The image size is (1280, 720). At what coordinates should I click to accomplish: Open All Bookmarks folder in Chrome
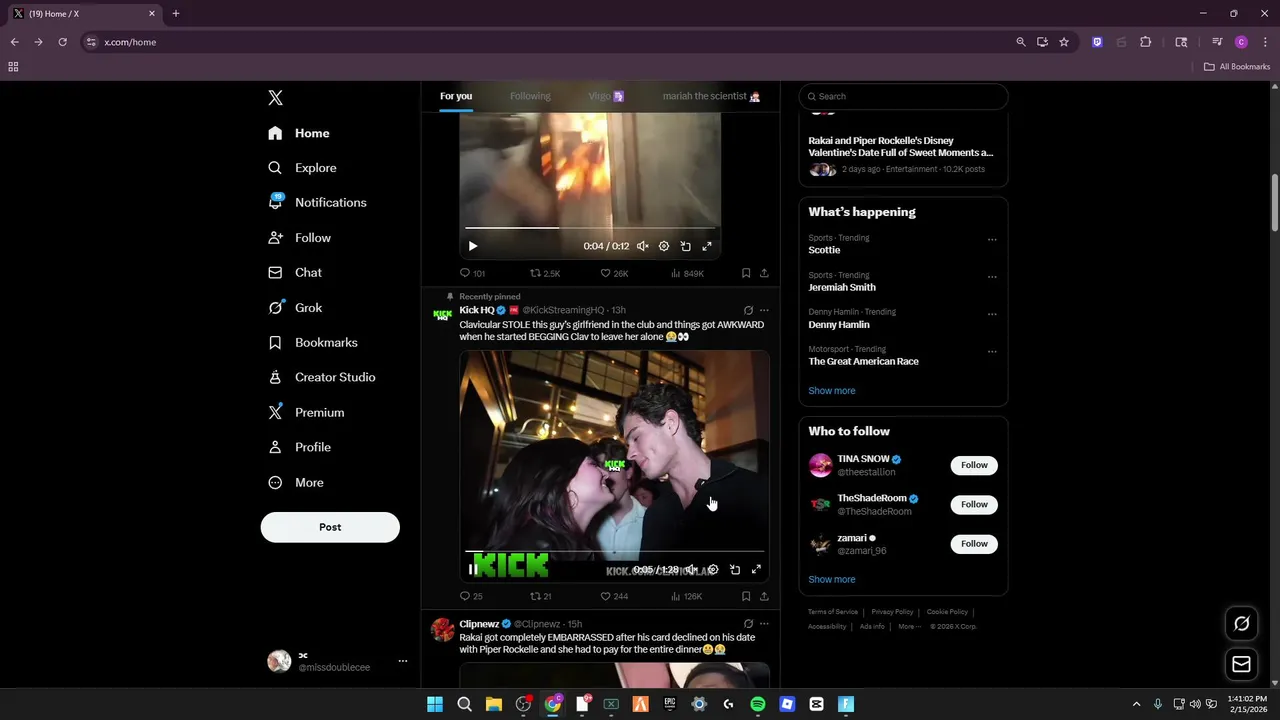[x=1237, y=67]
